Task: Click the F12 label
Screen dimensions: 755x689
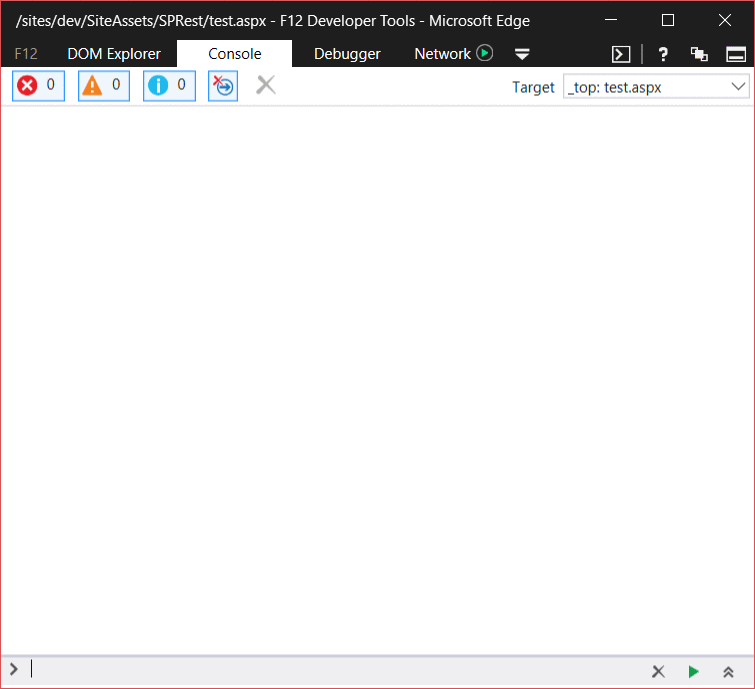Action: 26,53
